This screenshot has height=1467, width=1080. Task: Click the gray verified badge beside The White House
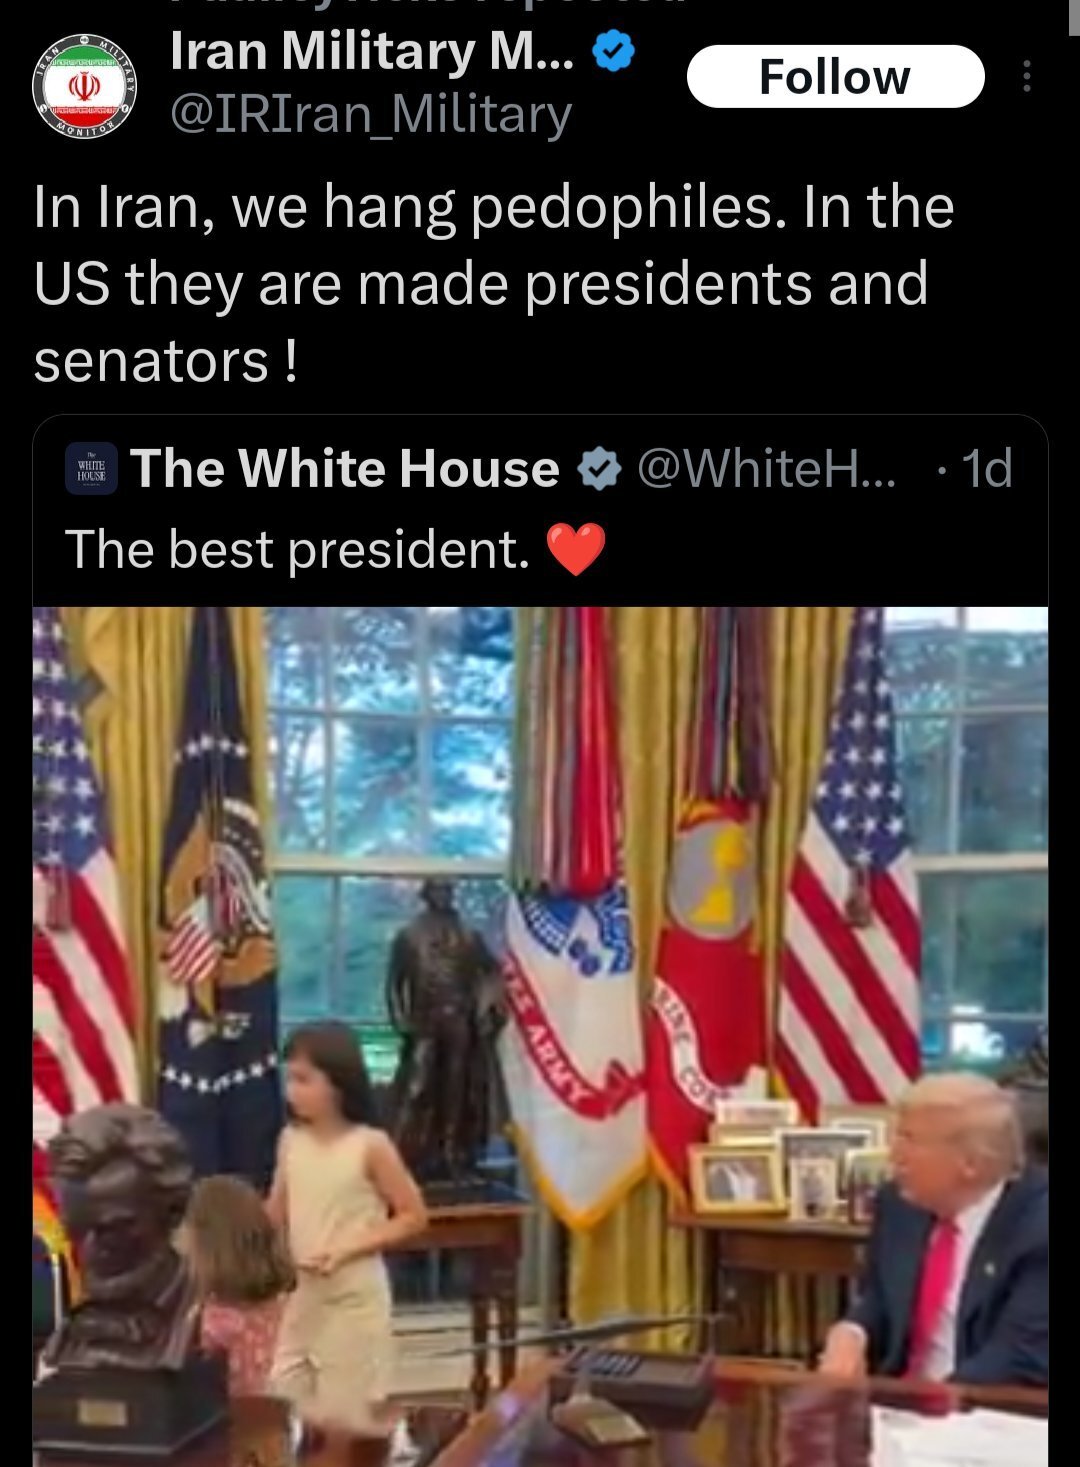(x=599, y=468)
